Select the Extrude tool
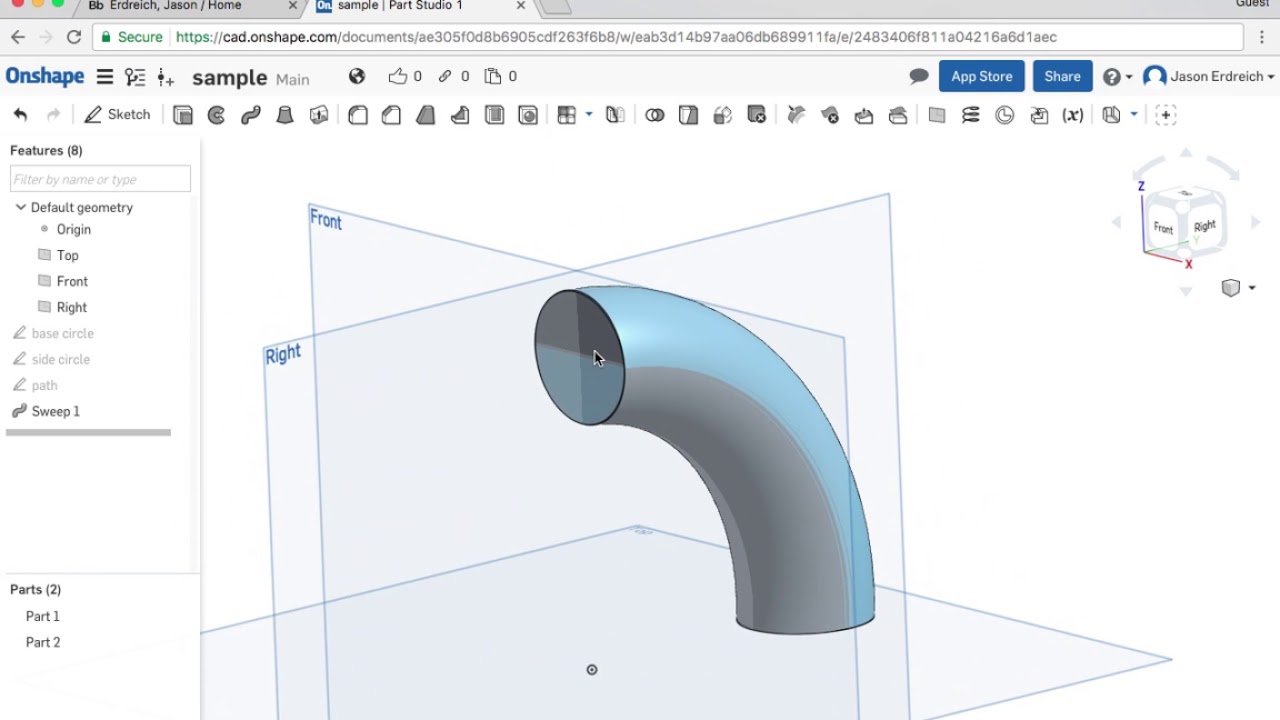1280x720 pixels. click(x=182, y=115)
